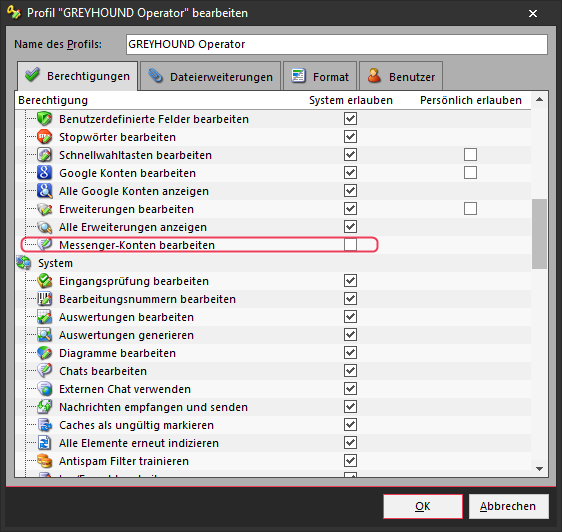Click the System erlauben column header
Viewport: 562px width, 532px height.
351,100
